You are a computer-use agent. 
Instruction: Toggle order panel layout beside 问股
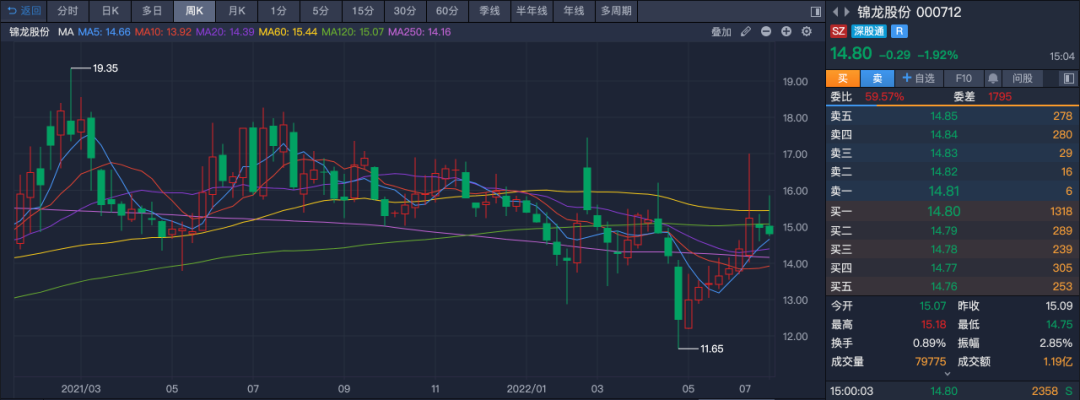pos(1067,78)
